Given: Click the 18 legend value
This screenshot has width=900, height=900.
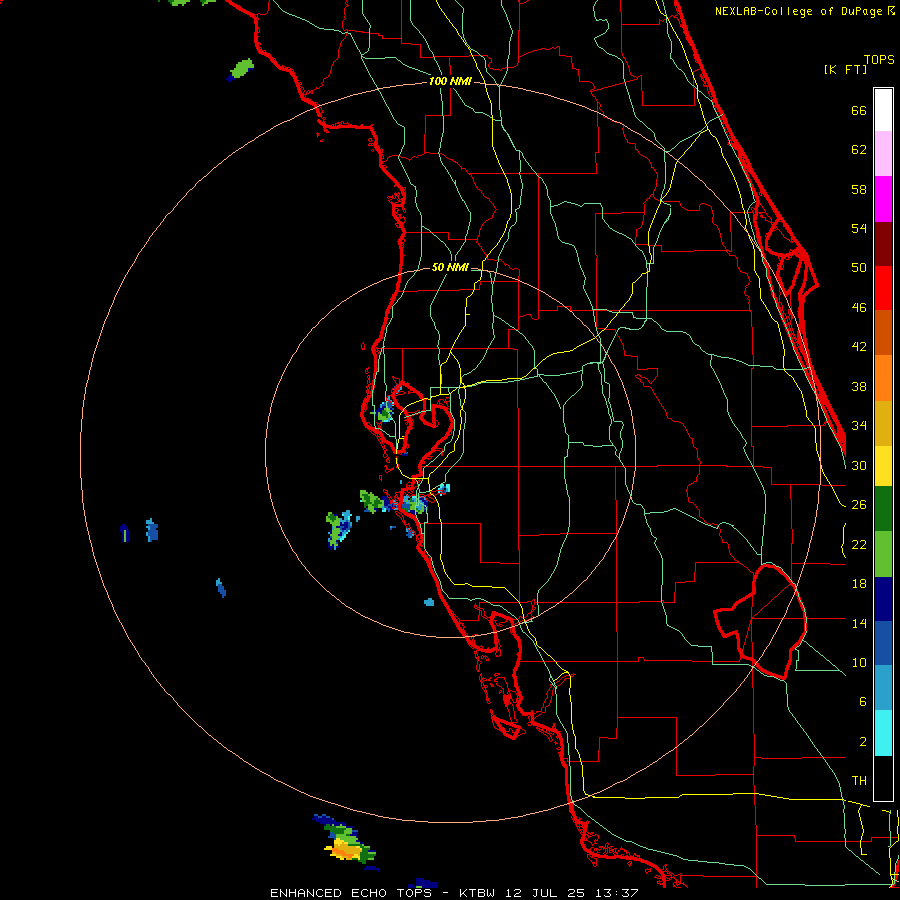Looking at the screenshot, I should click(x=859, y=584).
